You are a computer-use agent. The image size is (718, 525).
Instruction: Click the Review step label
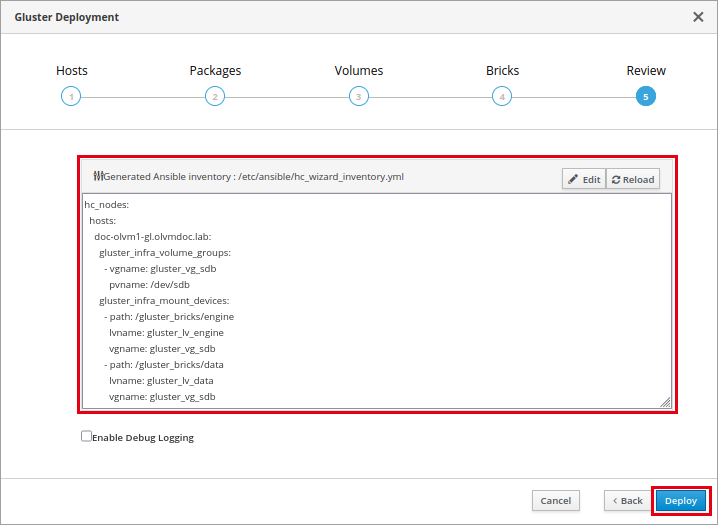click(x=646, y=70)
